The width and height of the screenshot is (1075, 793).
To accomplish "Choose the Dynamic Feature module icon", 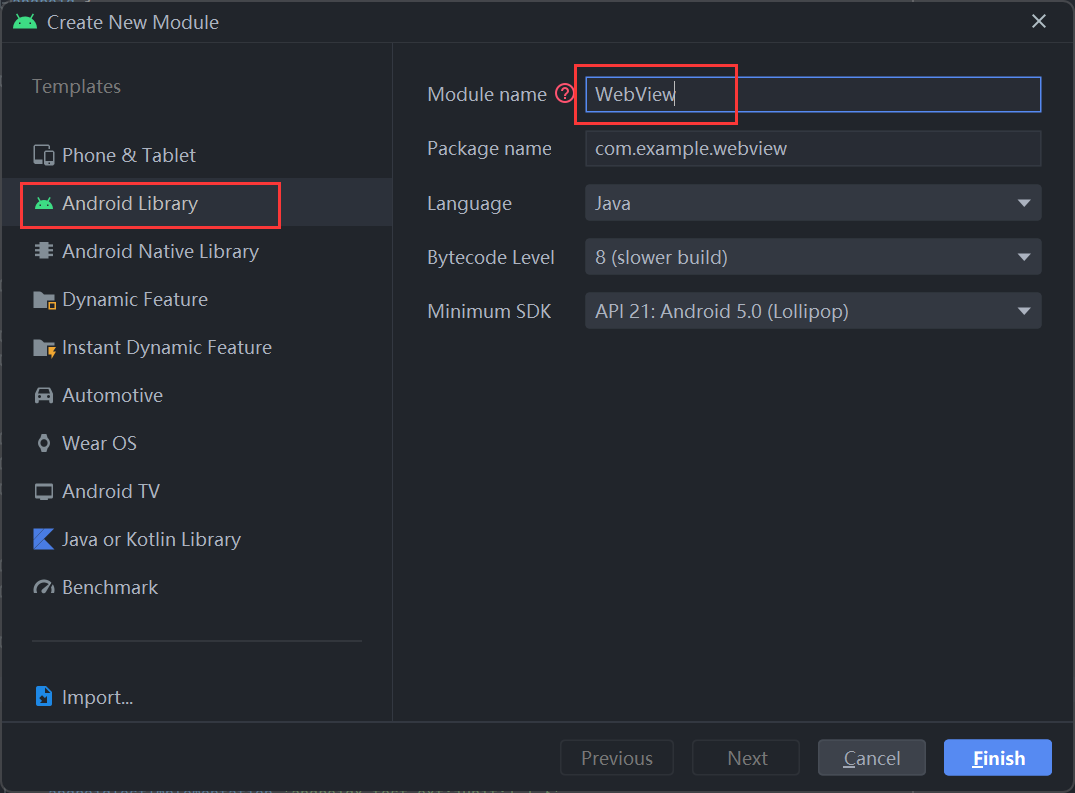I will pos(44,299).
